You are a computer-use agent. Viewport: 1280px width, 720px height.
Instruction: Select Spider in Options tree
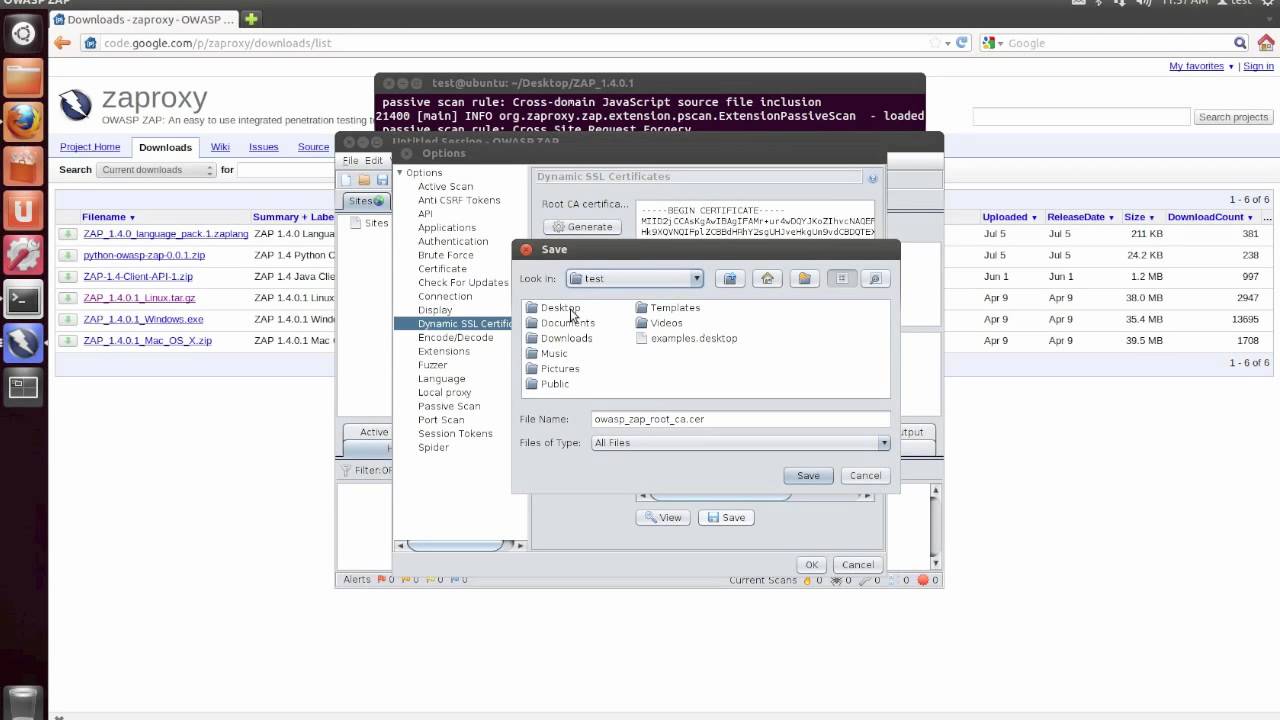[x=433, y=447]
